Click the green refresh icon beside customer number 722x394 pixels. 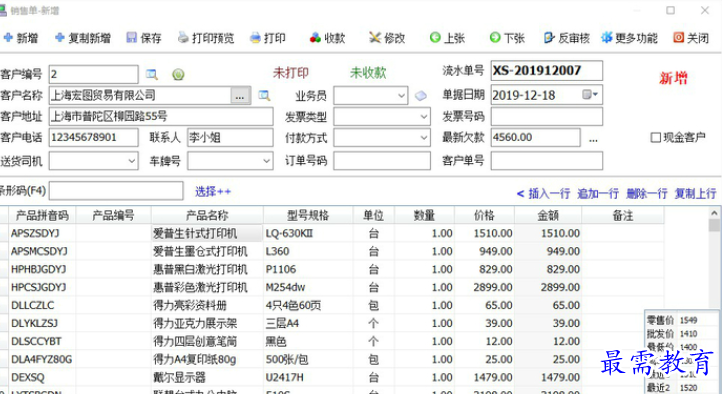(x=178, y=74)
